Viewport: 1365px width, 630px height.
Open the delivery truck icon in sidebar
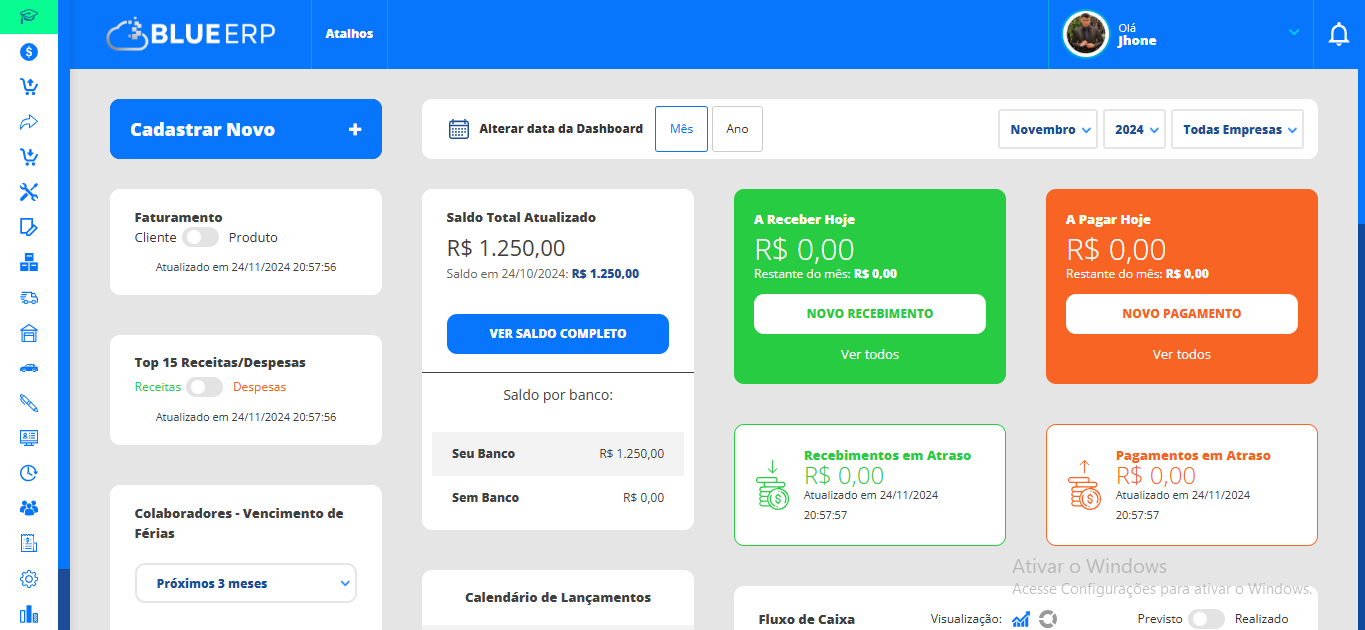(x=29, y=297)
